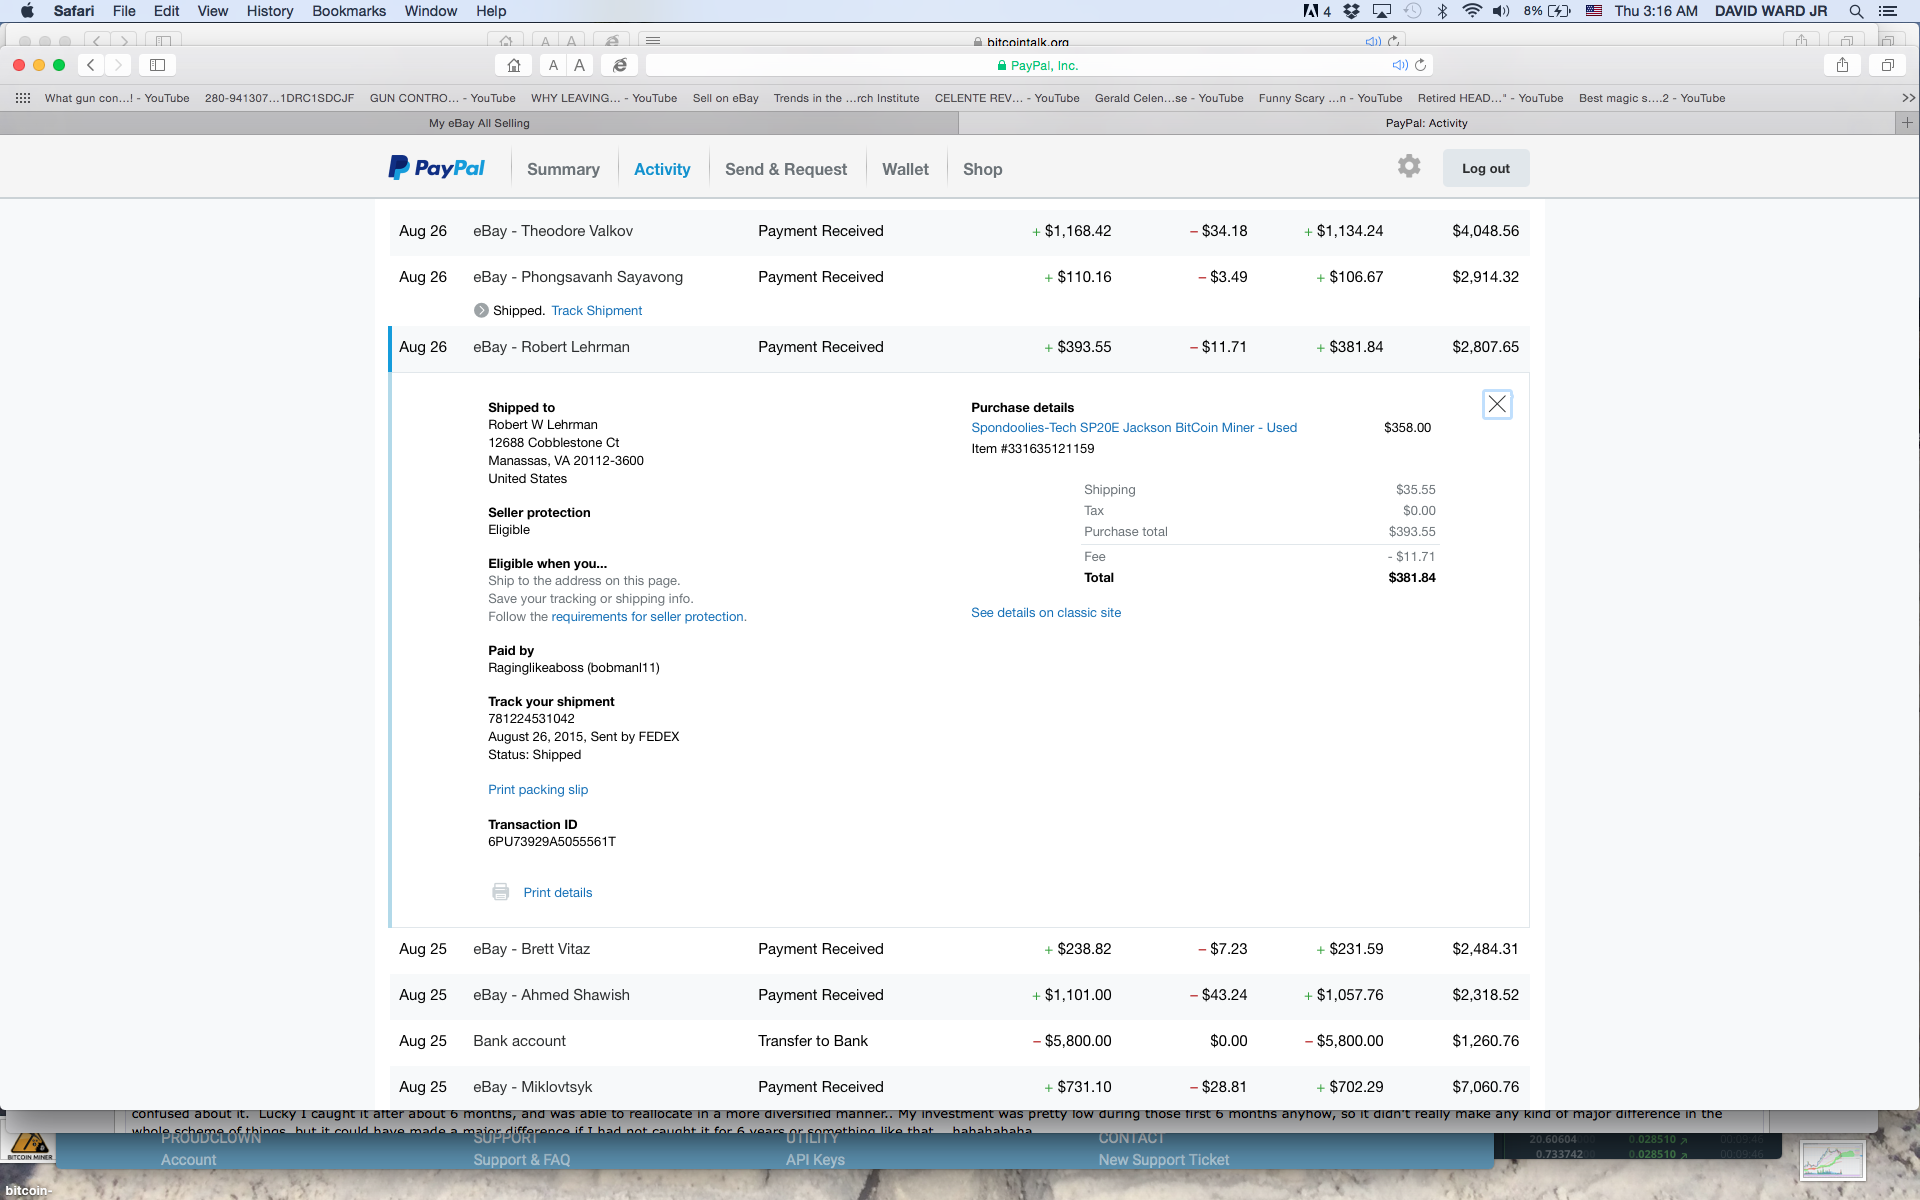Open the Time Machine menu bar icon
Viewport: 1920px width, 1200px height.
pos(1412,11)
